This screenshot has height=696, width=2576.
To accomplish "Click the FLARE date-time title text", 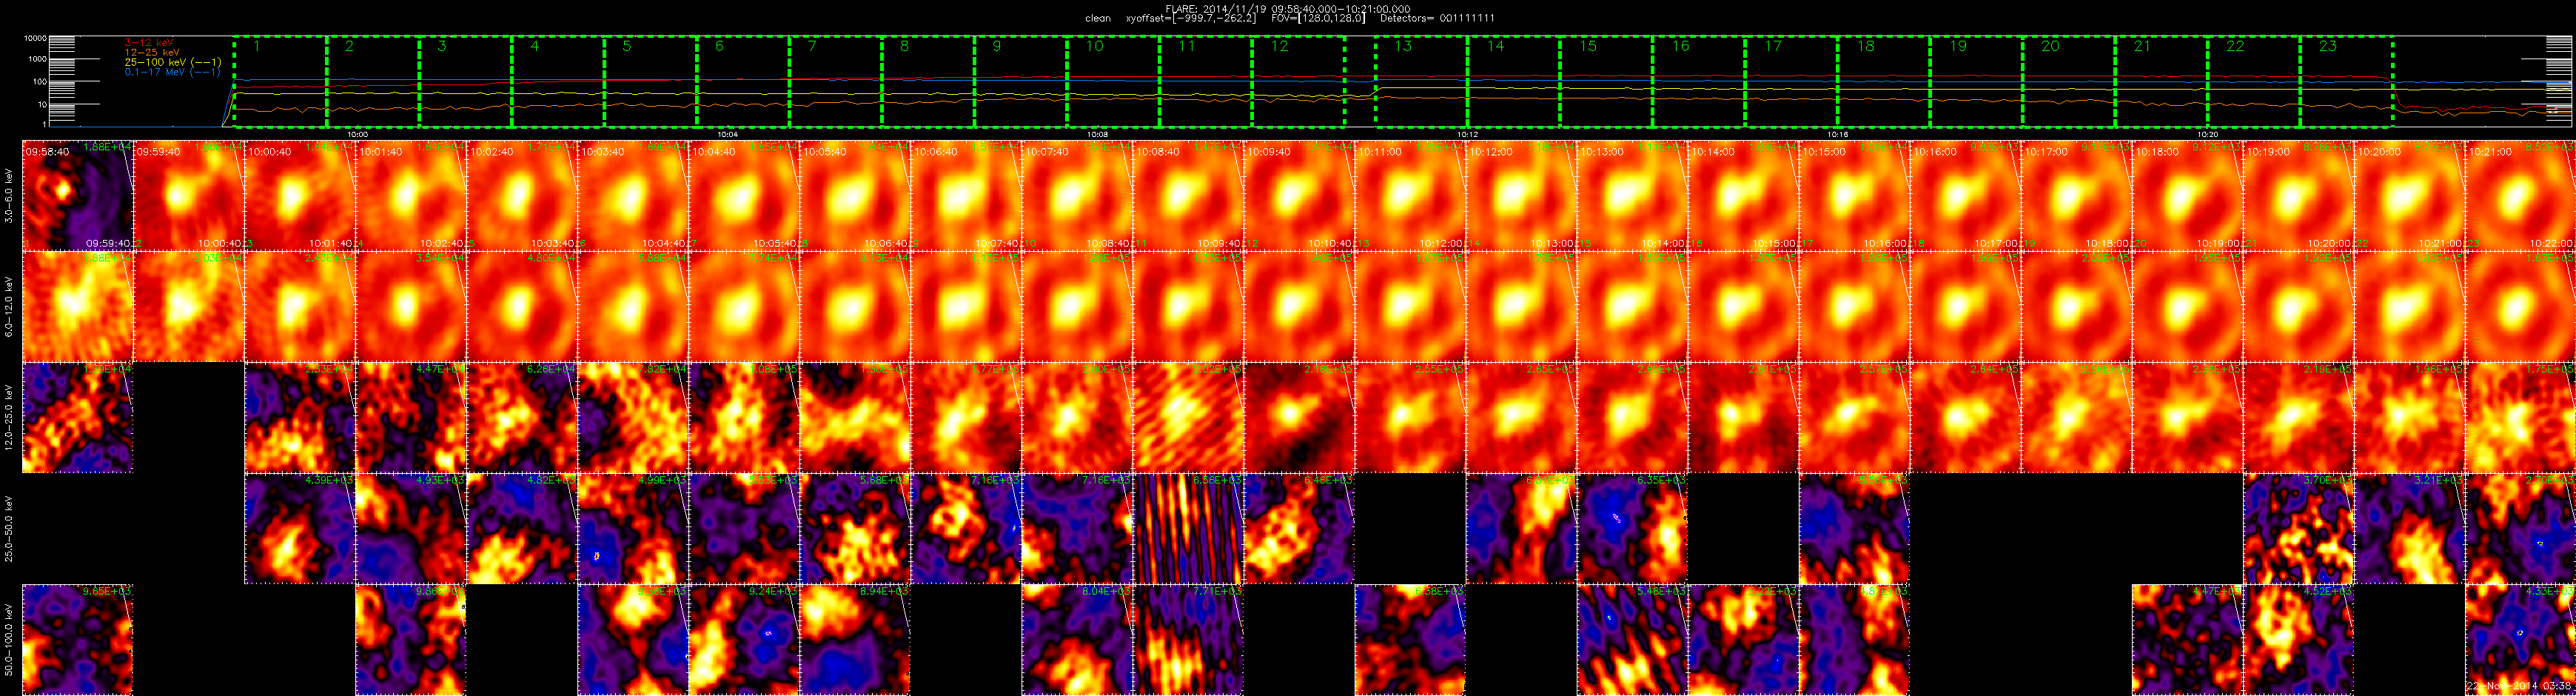I will 1288,8.
